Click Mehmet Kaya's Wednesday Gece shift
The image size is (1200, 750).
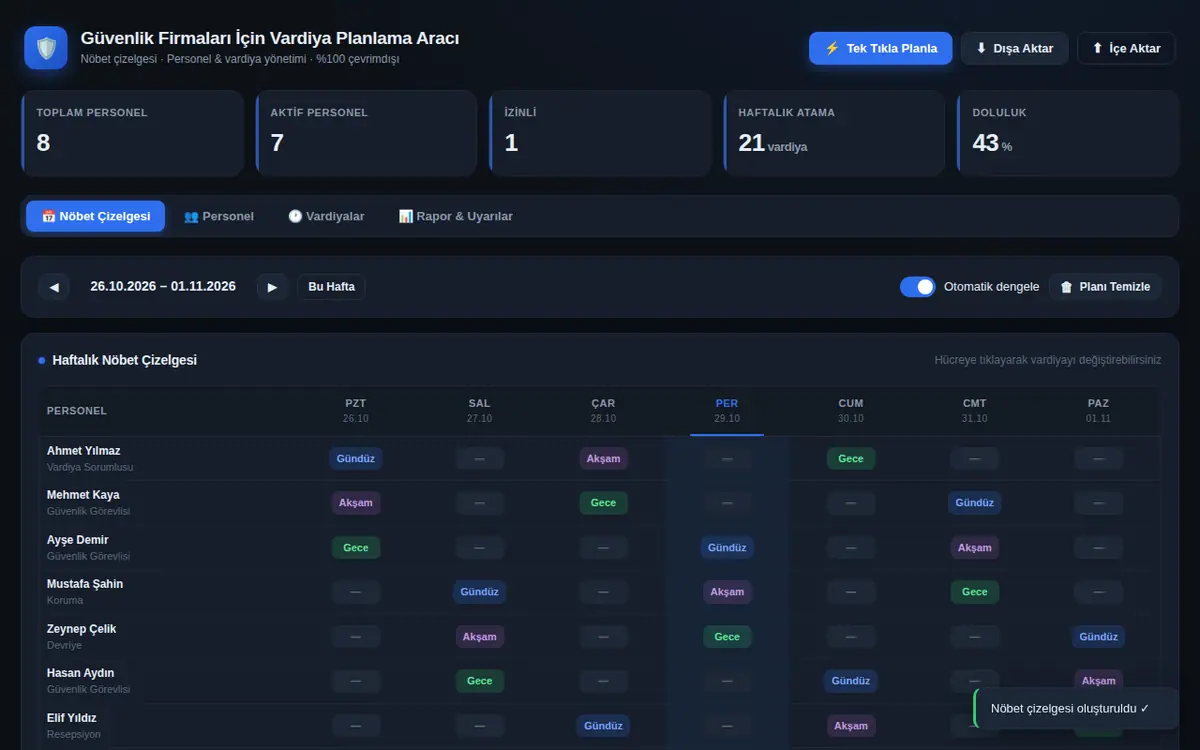coord(603,503)
